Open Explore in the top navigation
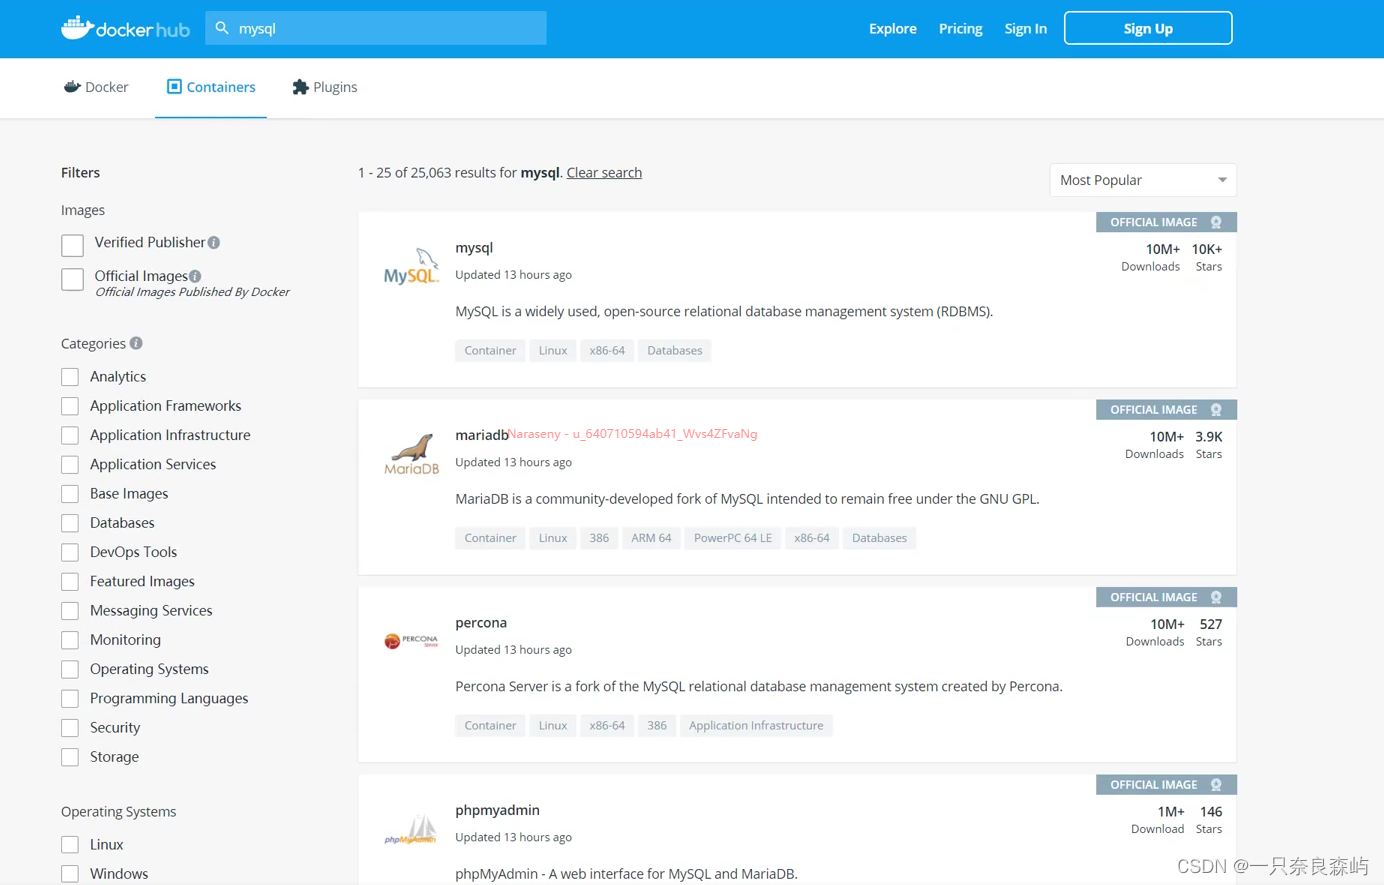Screen dimensions: 1384x885 click(x=893, y=28)
